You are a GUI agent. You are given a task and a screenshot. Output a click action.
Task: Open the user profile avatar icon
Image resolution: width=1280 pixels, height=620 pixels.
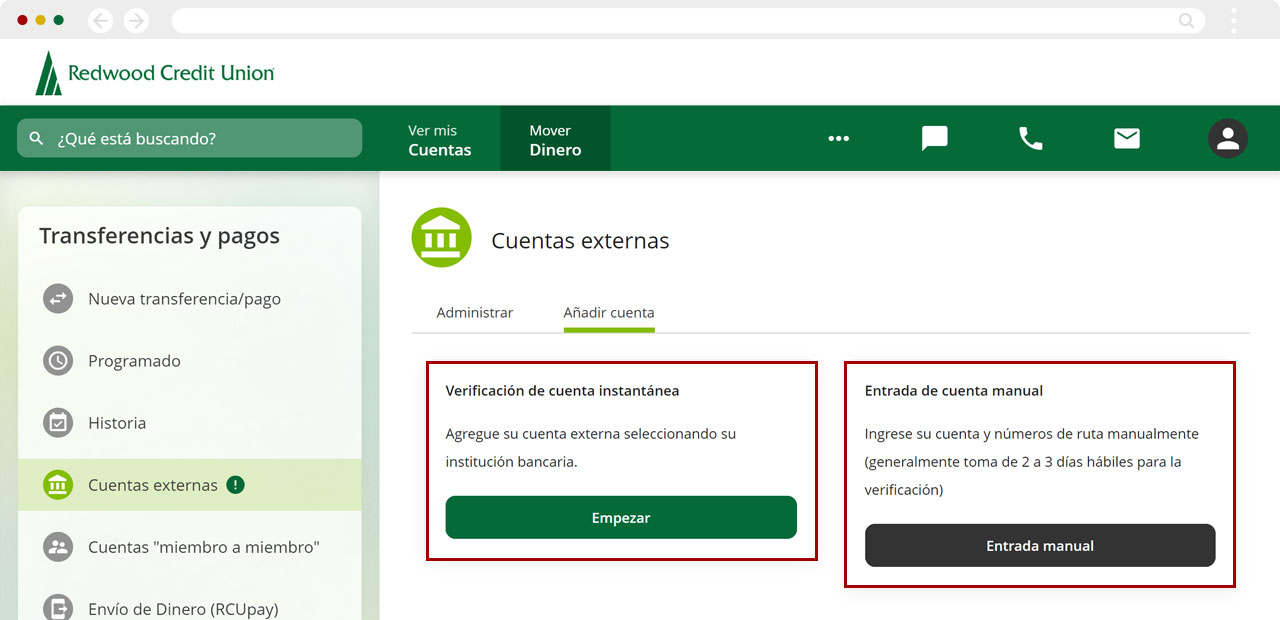pos(1228,139)
